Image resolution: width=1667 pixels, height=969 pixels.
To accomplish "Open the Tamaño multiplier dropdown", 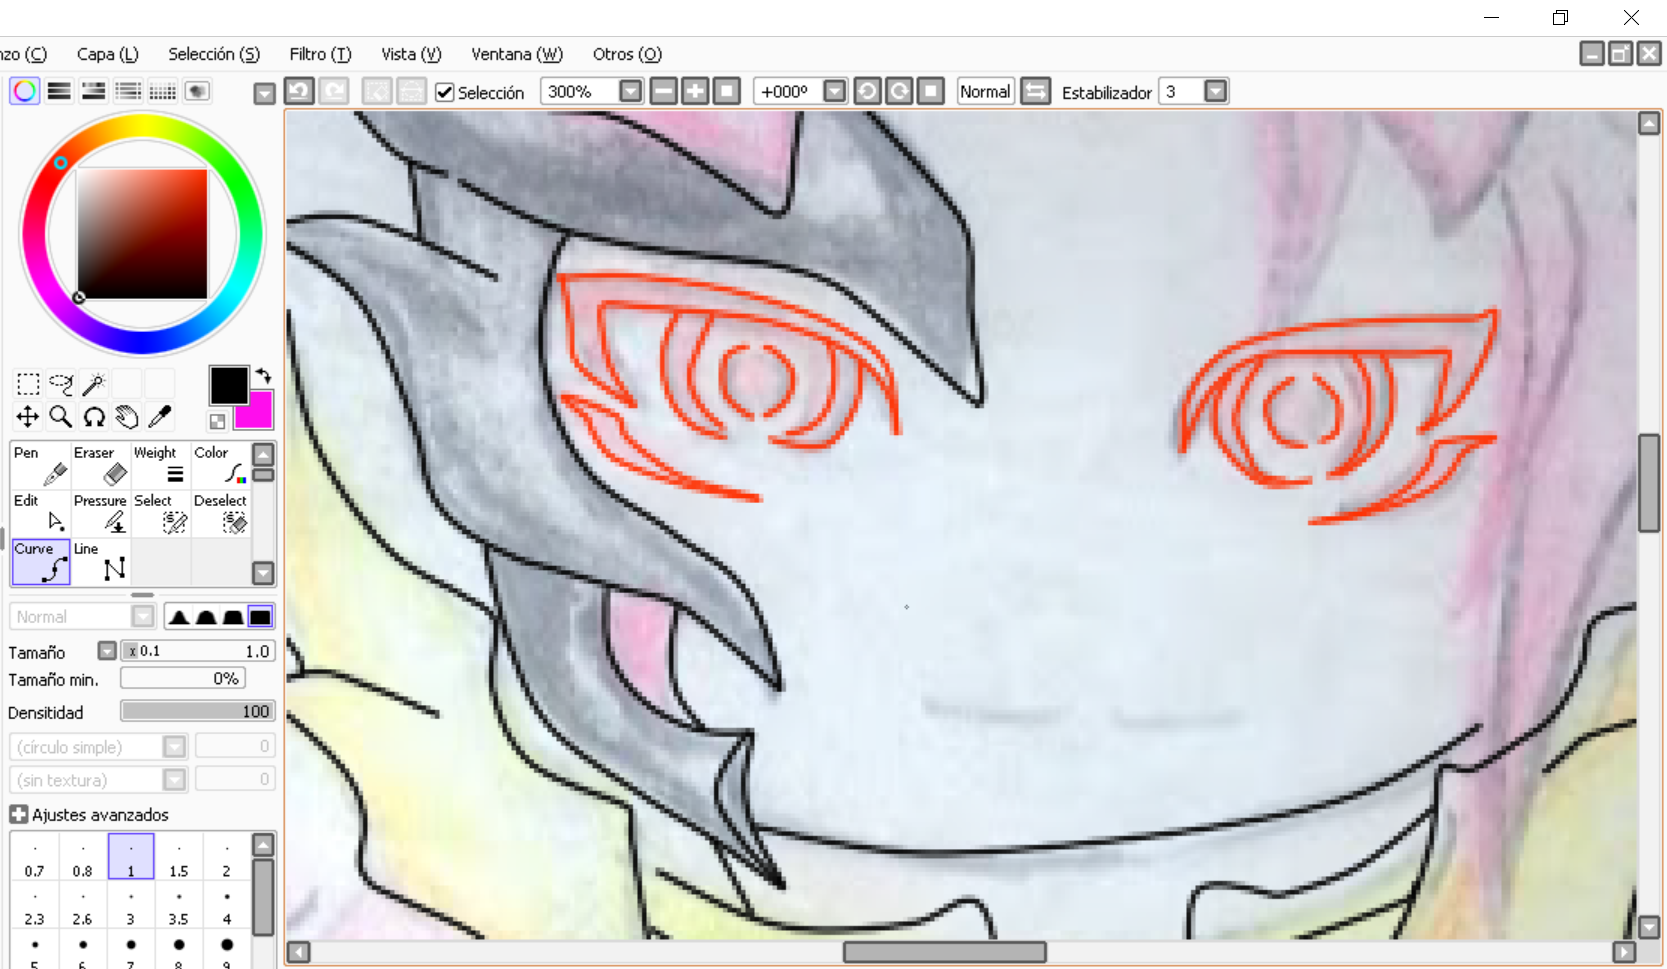I will (107, 651).
